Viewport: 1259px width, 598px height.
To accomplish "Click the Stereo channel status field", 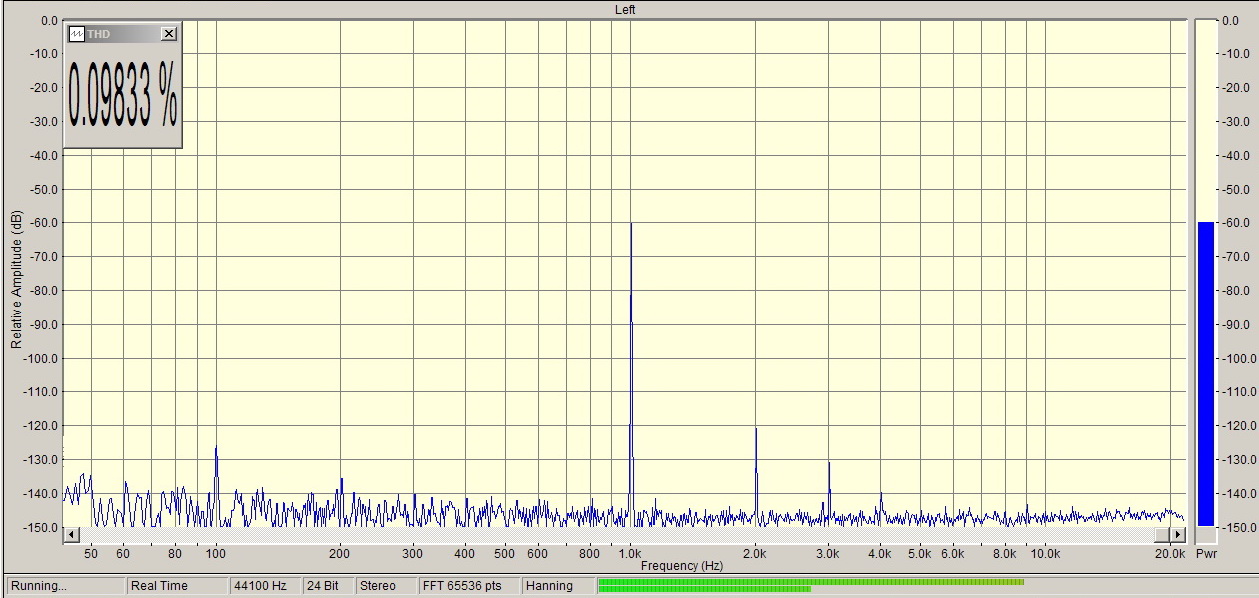I will 386,586.
